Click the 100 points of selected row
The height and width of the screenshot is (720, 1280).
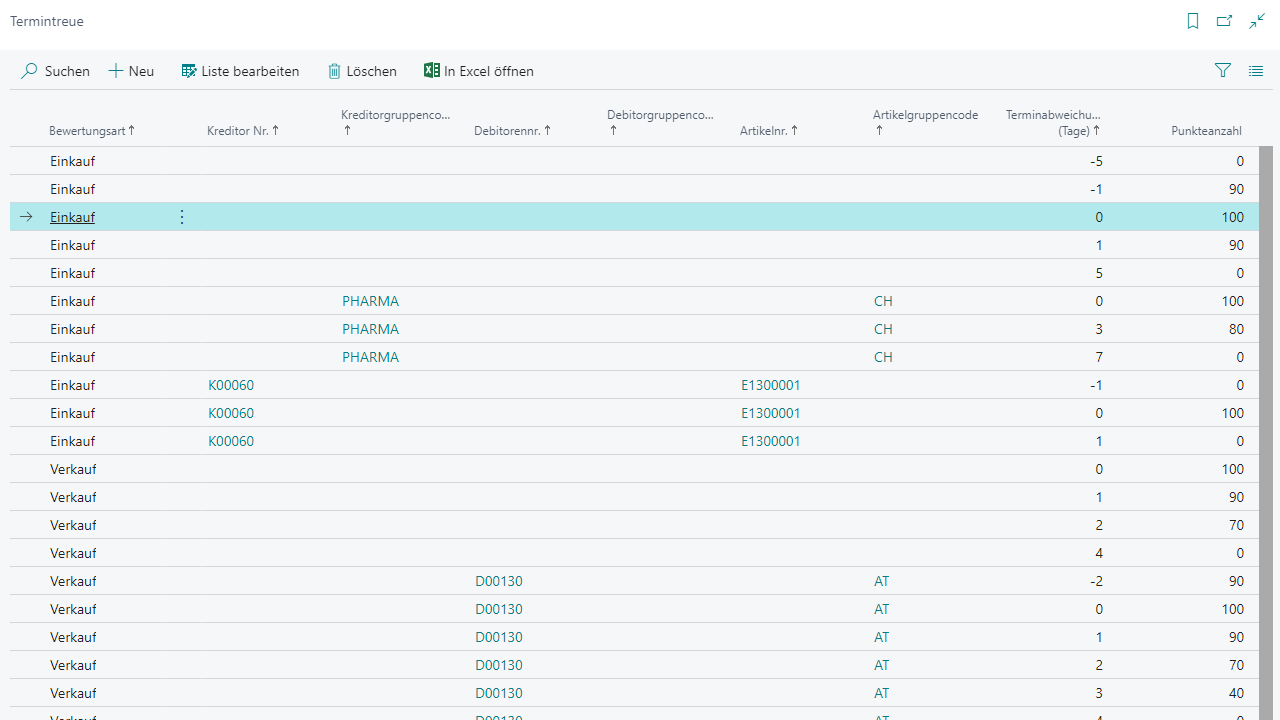pyautogui.click(x=1232, y=217)
